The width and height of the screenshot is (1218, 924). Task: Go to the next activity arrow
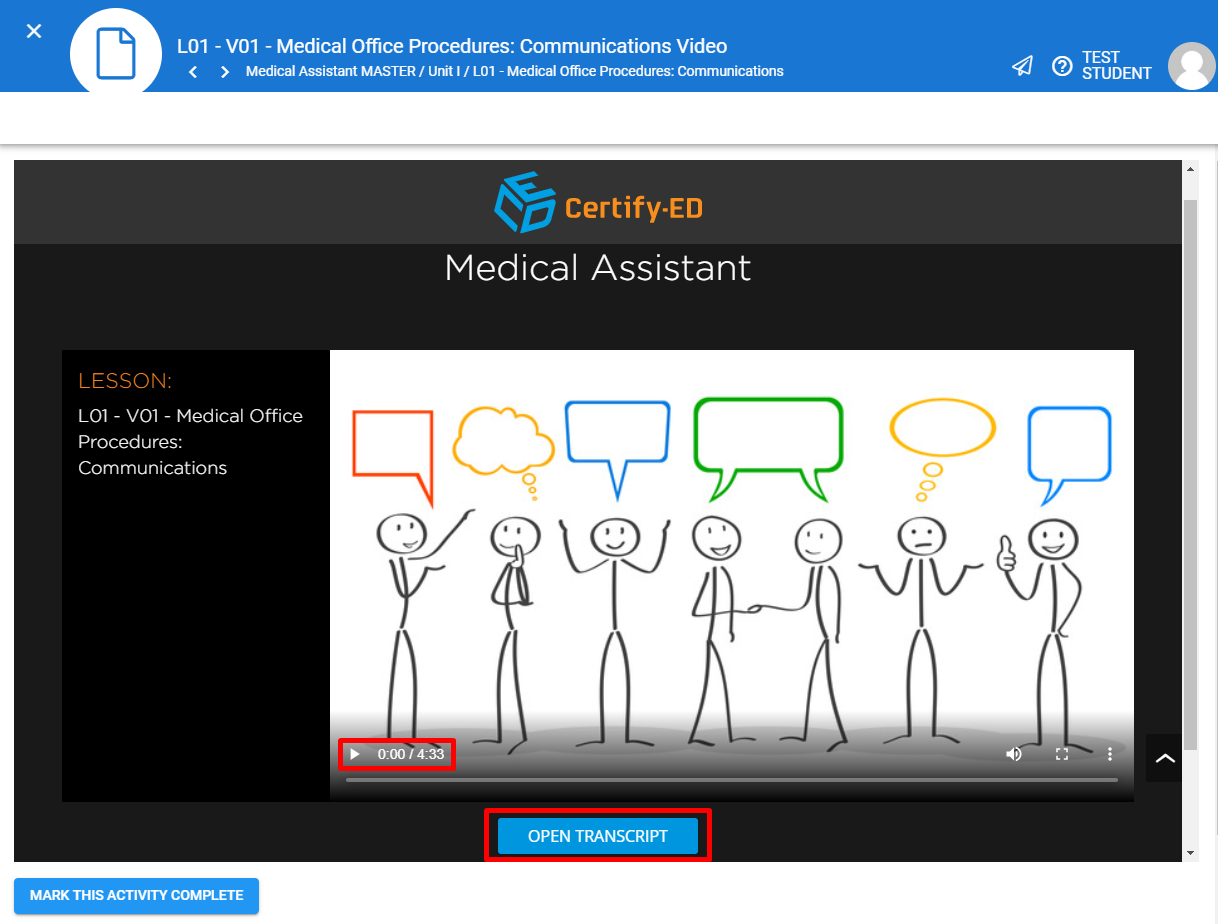pyautogui.click(x=225, y=72)
